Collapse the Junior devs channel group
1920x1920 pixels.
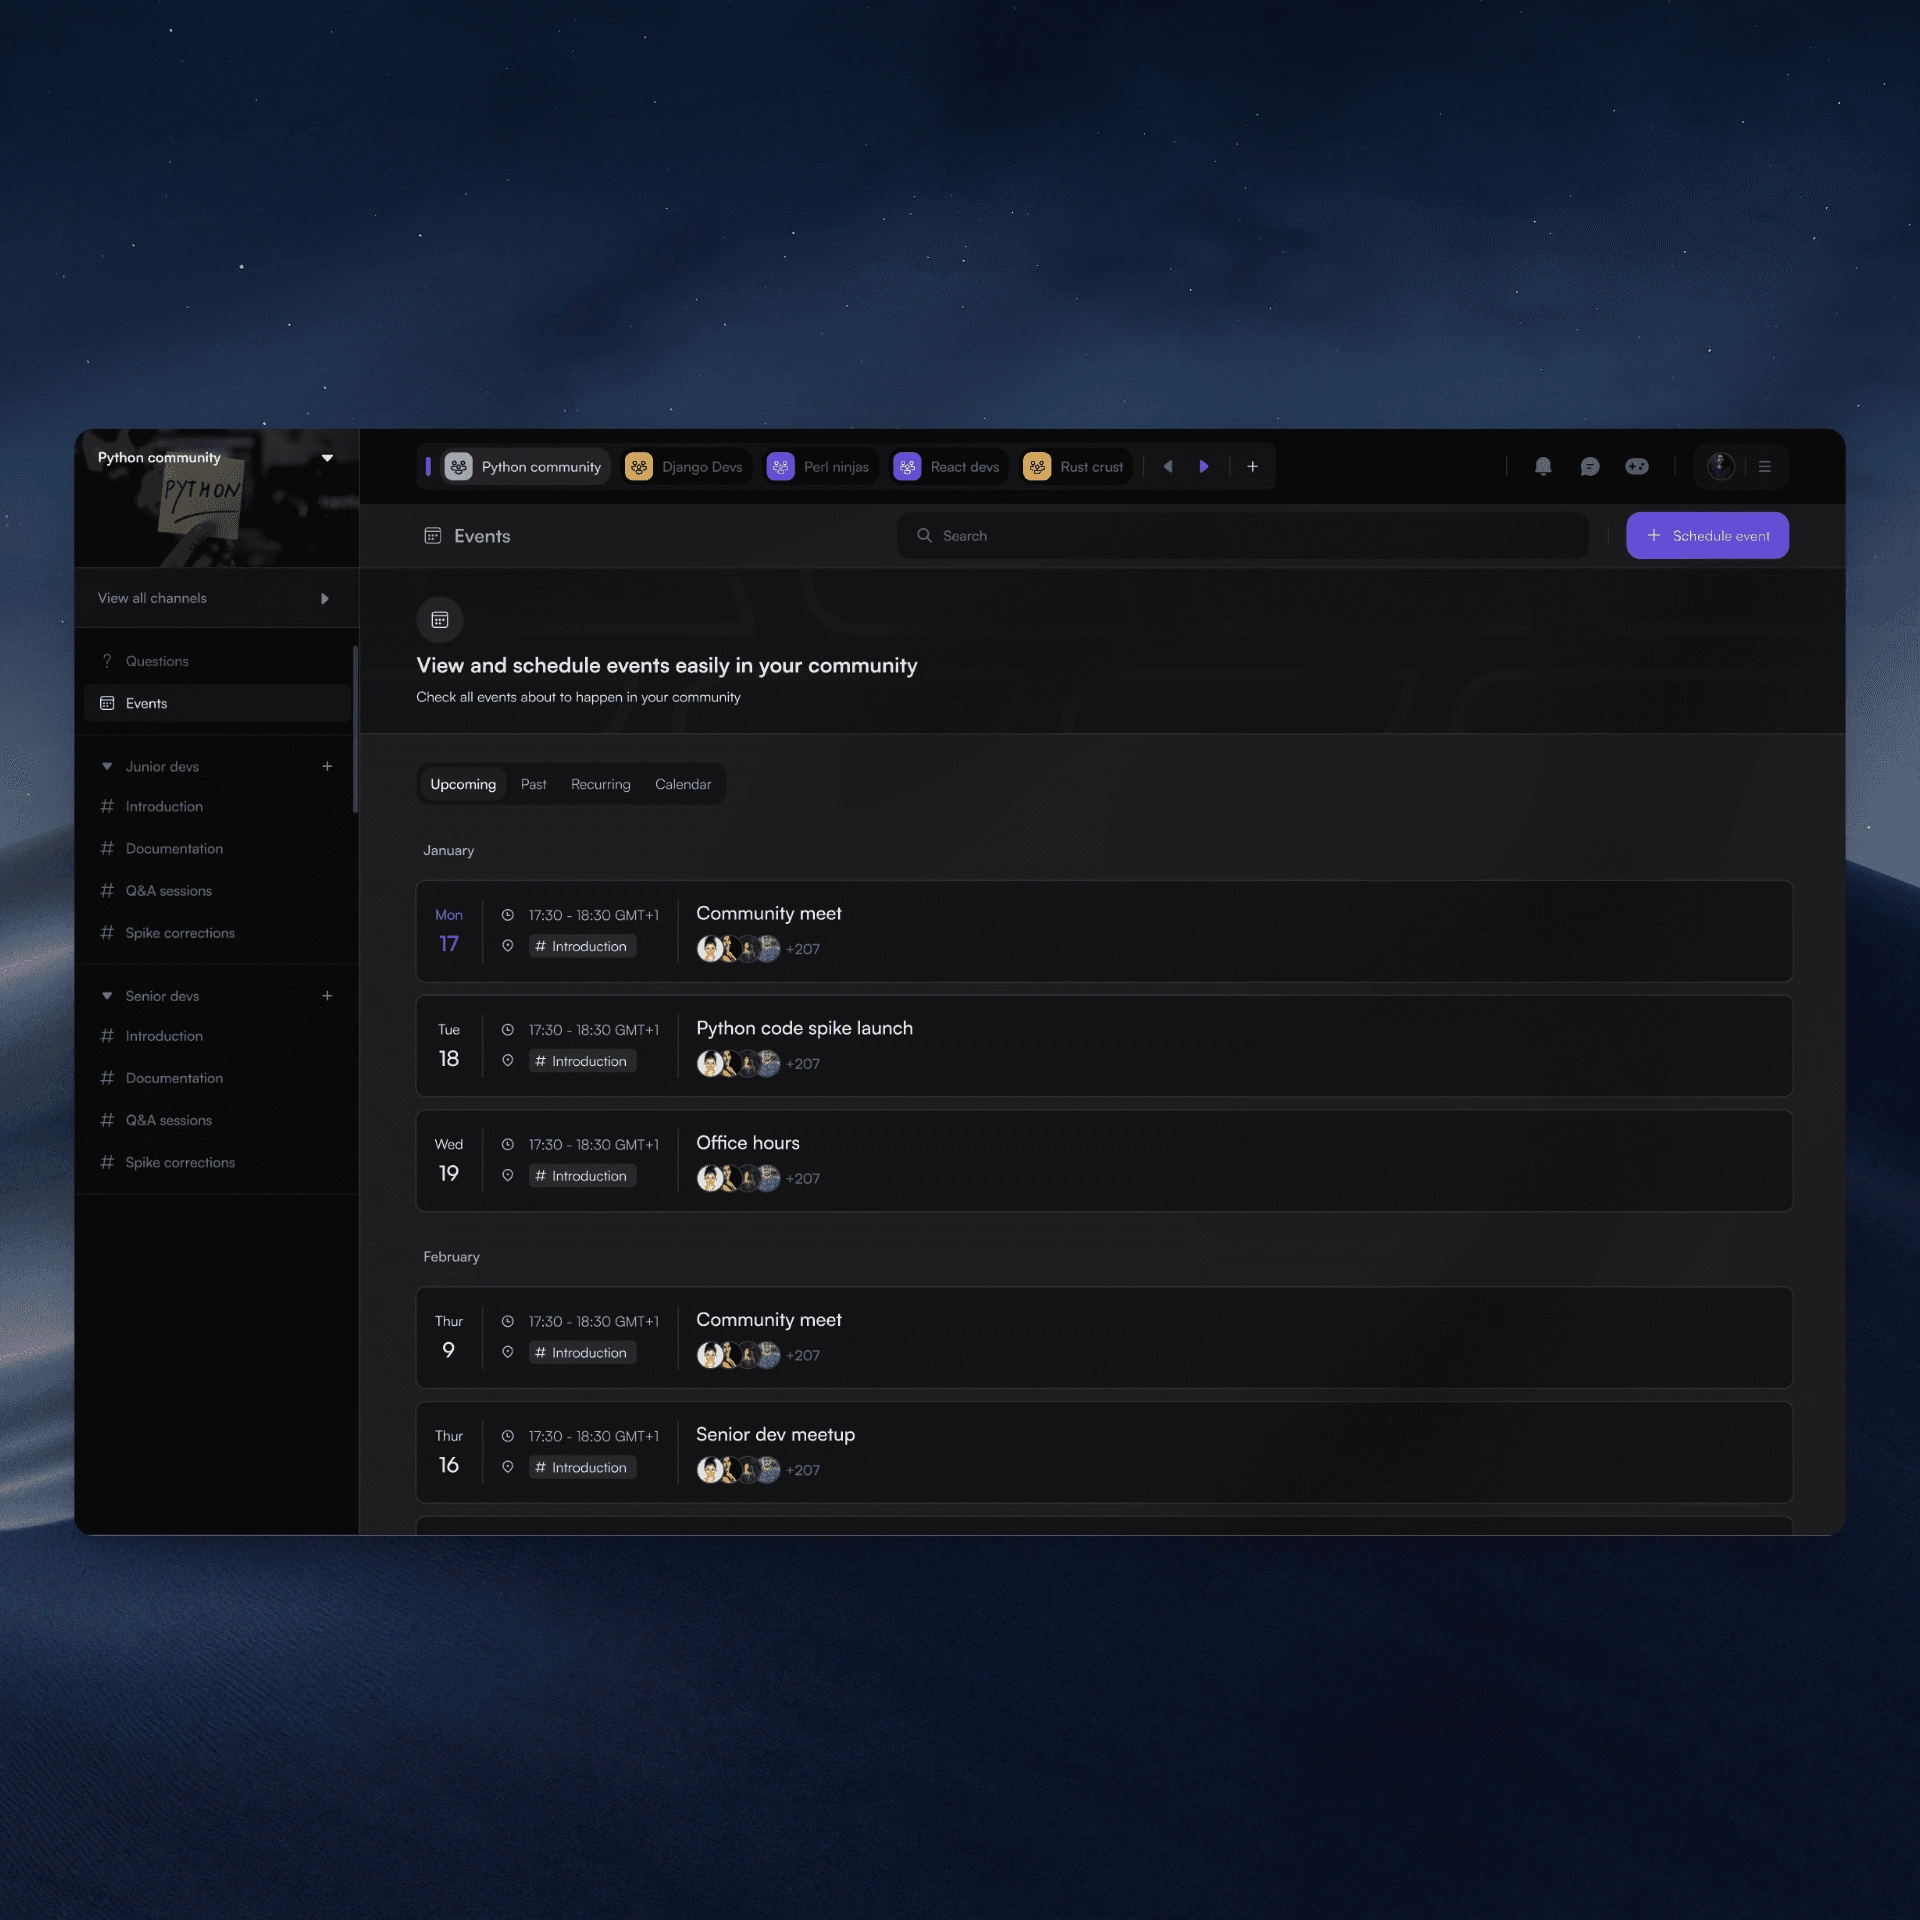click(x=107, y=766)
